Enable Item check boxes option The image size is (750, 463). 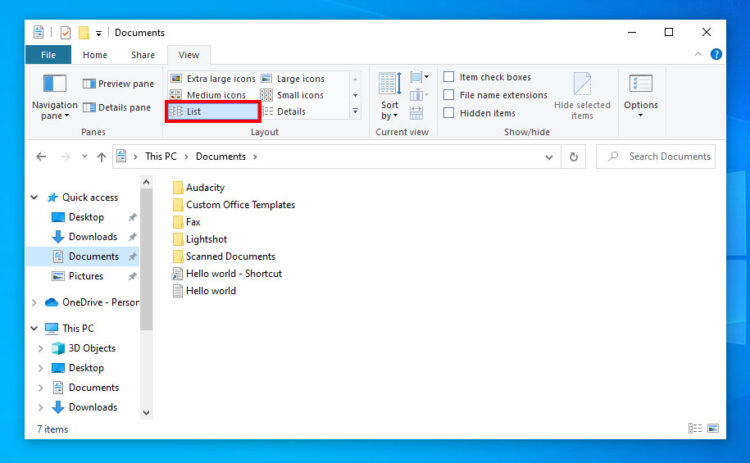point(449,77)
